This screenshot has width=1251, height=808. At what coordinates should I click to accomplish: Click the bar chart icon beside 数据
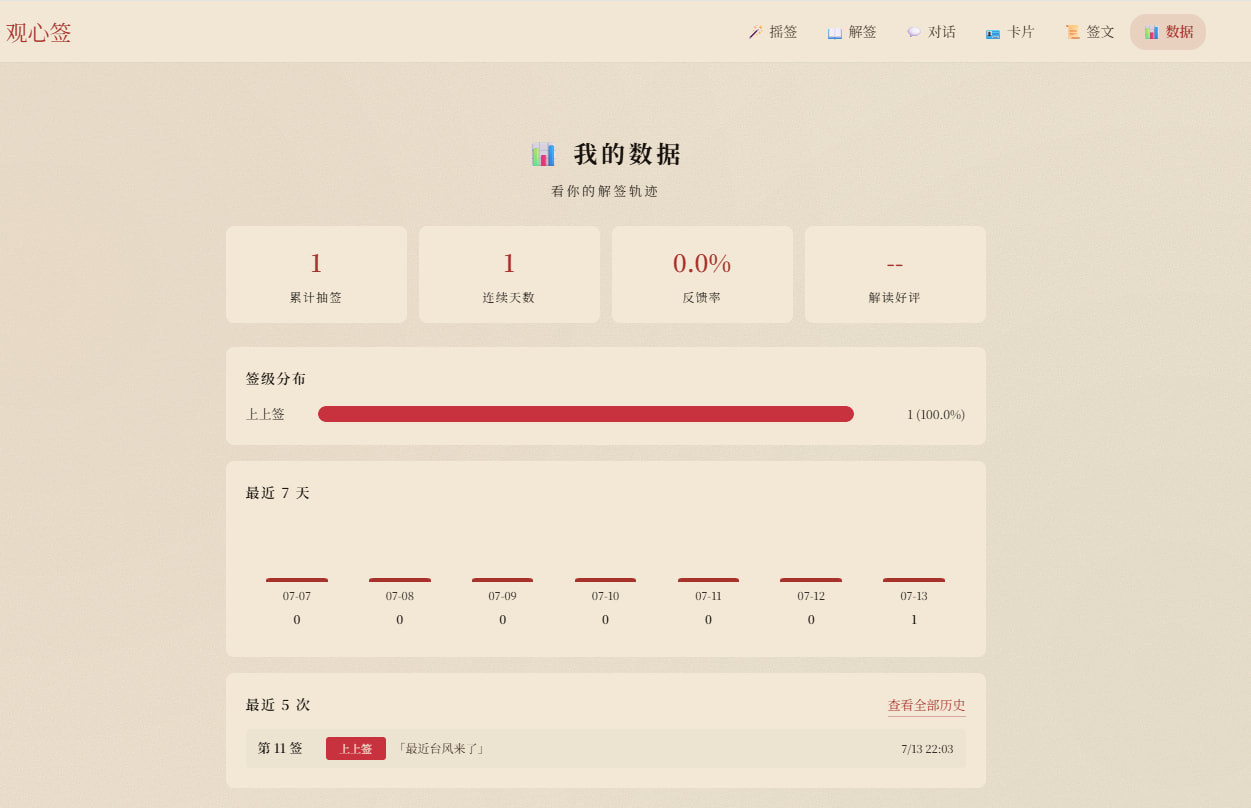click(1151, 32)
